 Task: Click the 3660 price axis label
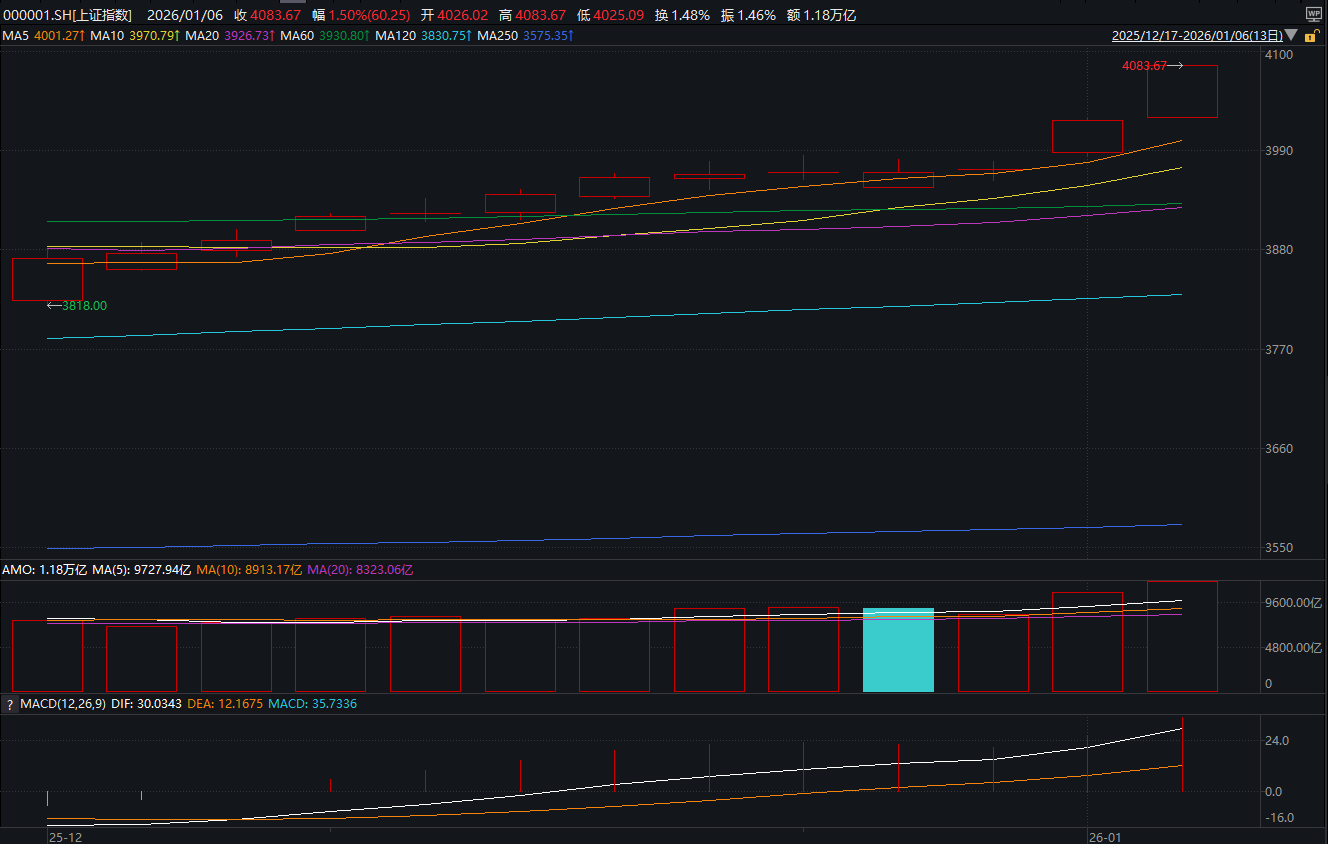(x=1279, y=449)
